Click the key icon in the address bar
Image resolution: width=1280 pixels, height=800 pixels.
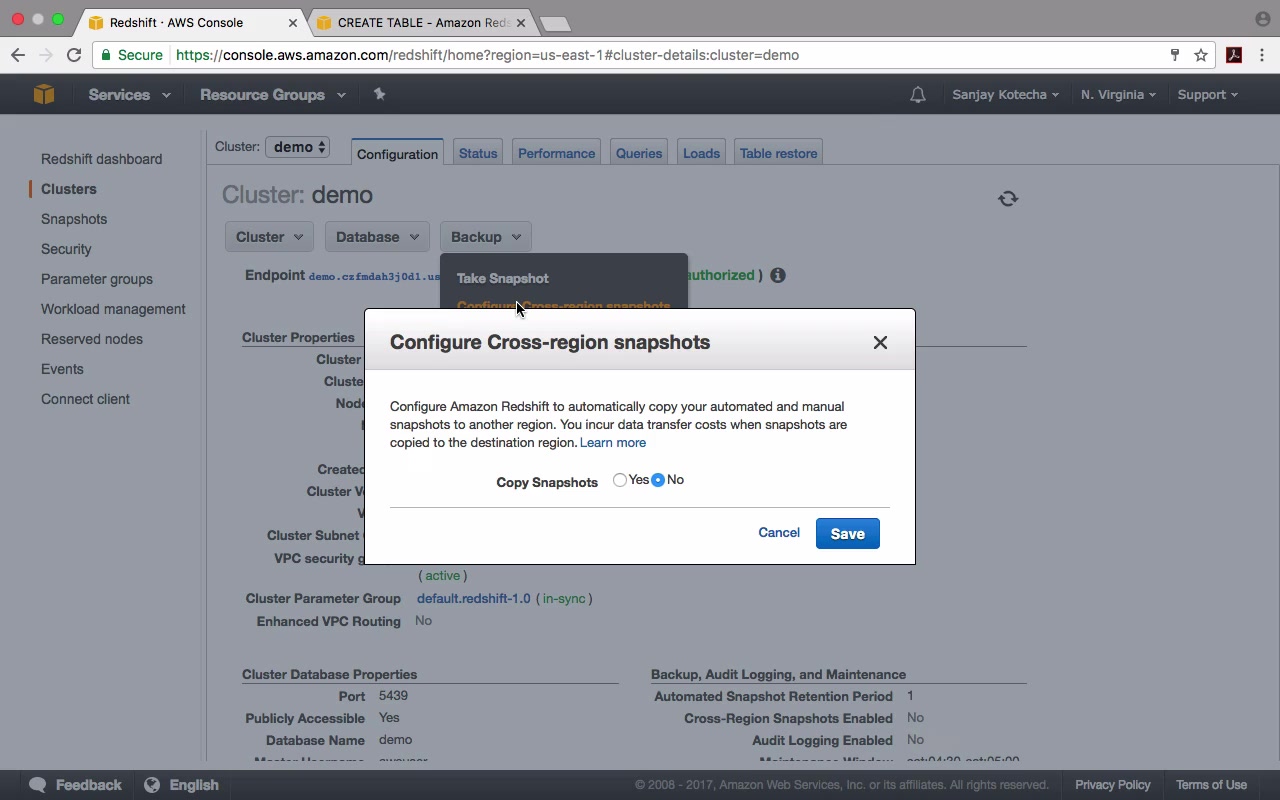(x=1175, y=55)
